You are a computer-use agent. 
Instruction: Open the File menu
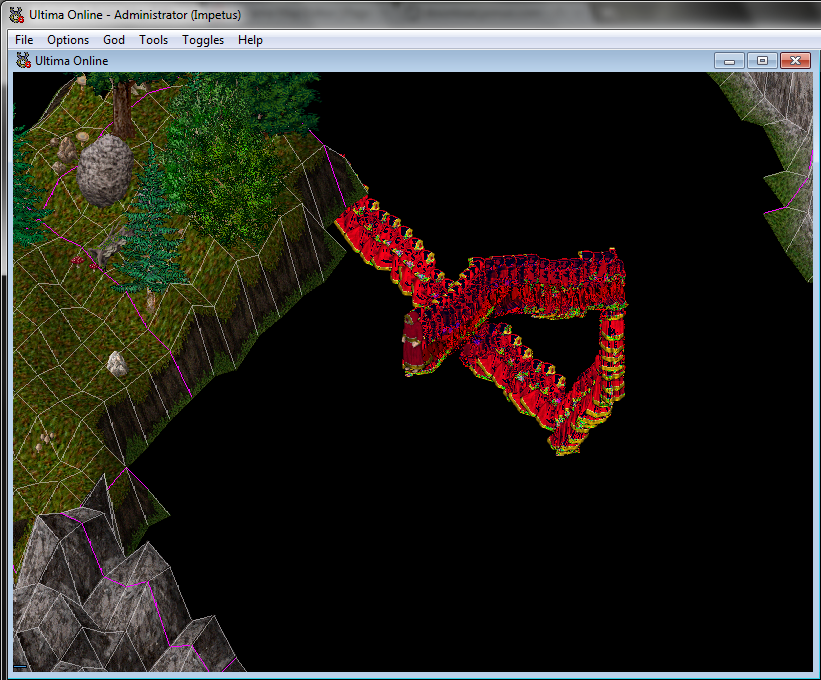(x=24, y=40)
